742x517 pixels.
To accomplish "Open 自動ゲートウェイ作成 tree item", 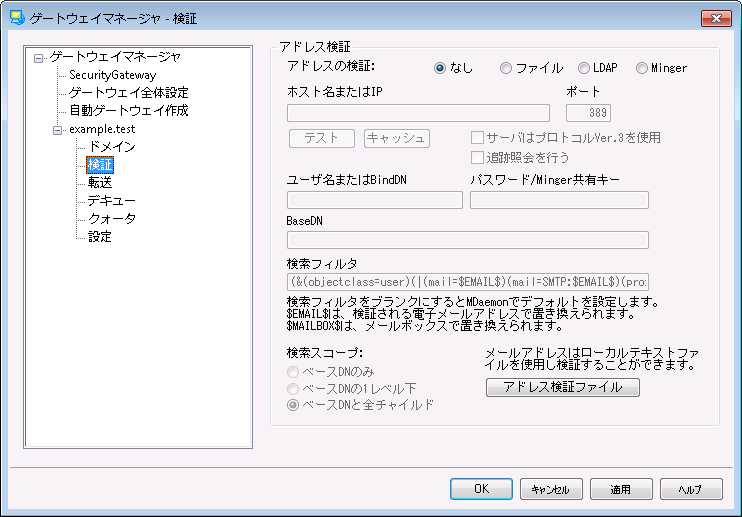I will pyautogui.click(x=128, y=111).
